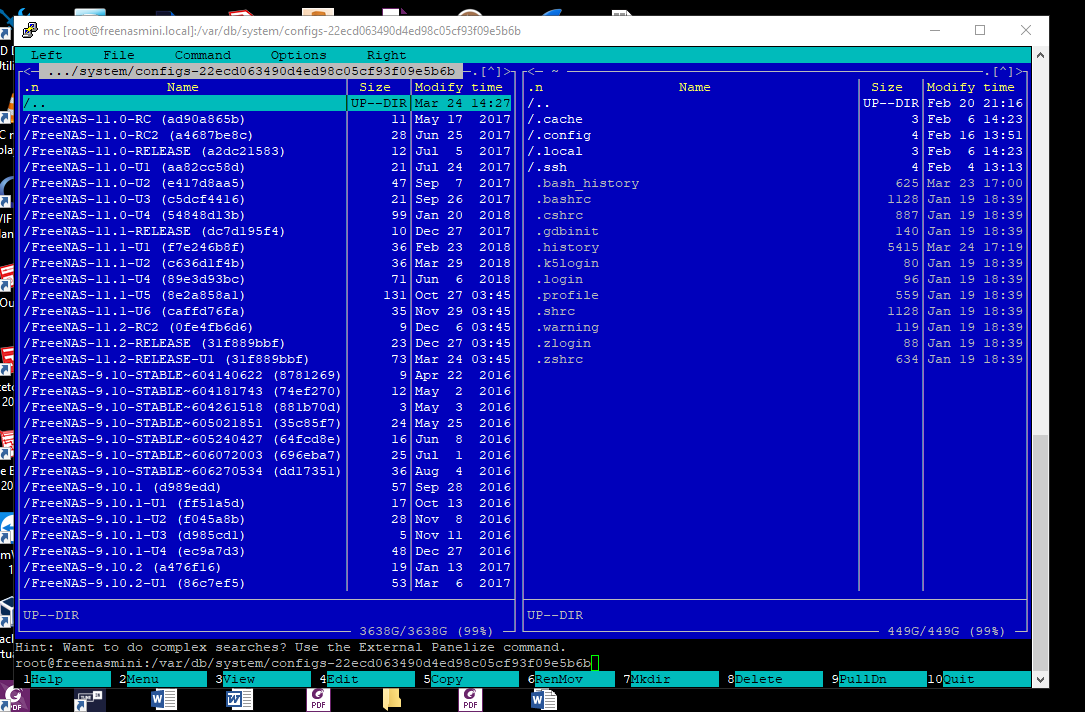
Task: Open the File menu in mc
Action: [118, 55]
